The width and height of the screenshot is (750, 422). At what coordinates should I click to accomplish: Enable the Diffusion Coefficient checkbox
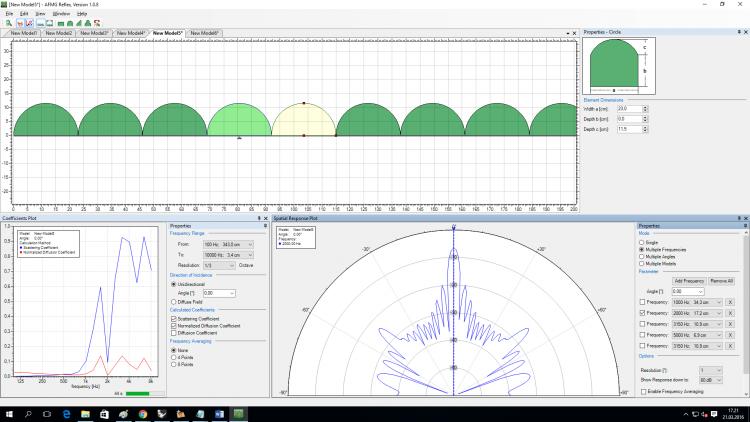pyautogui.click(x=175, y=333)
